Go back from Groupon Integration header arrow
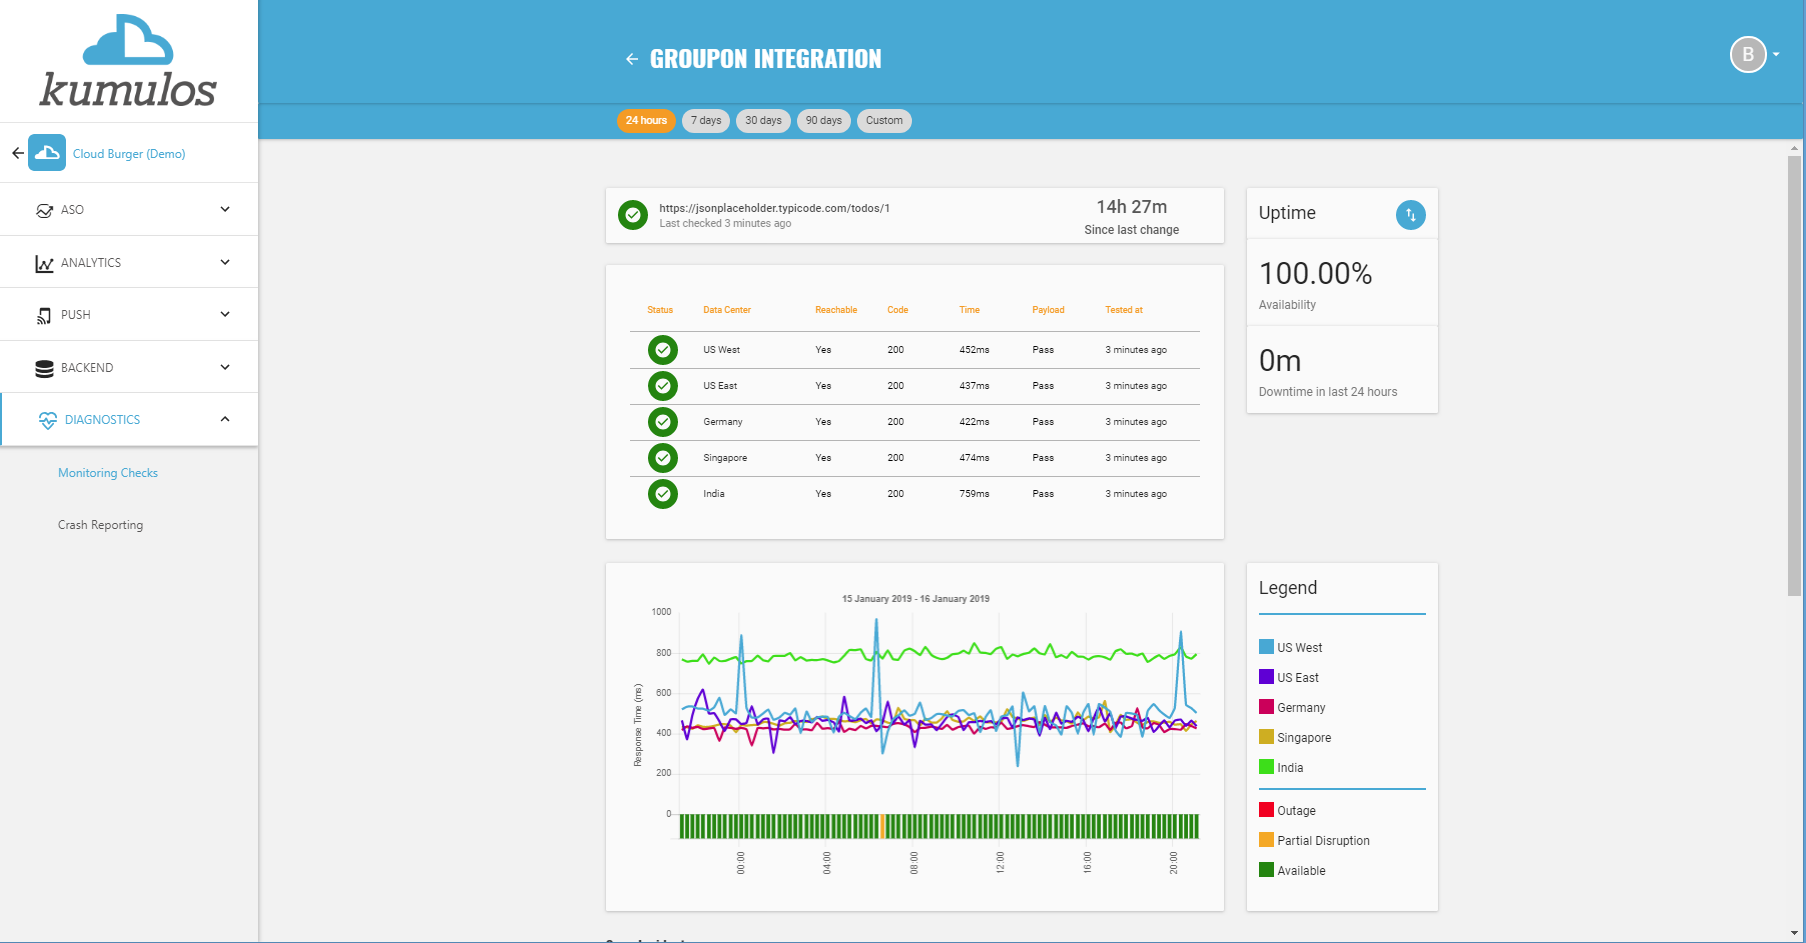This screenshot has width=1806, height=943. (632, 59)
